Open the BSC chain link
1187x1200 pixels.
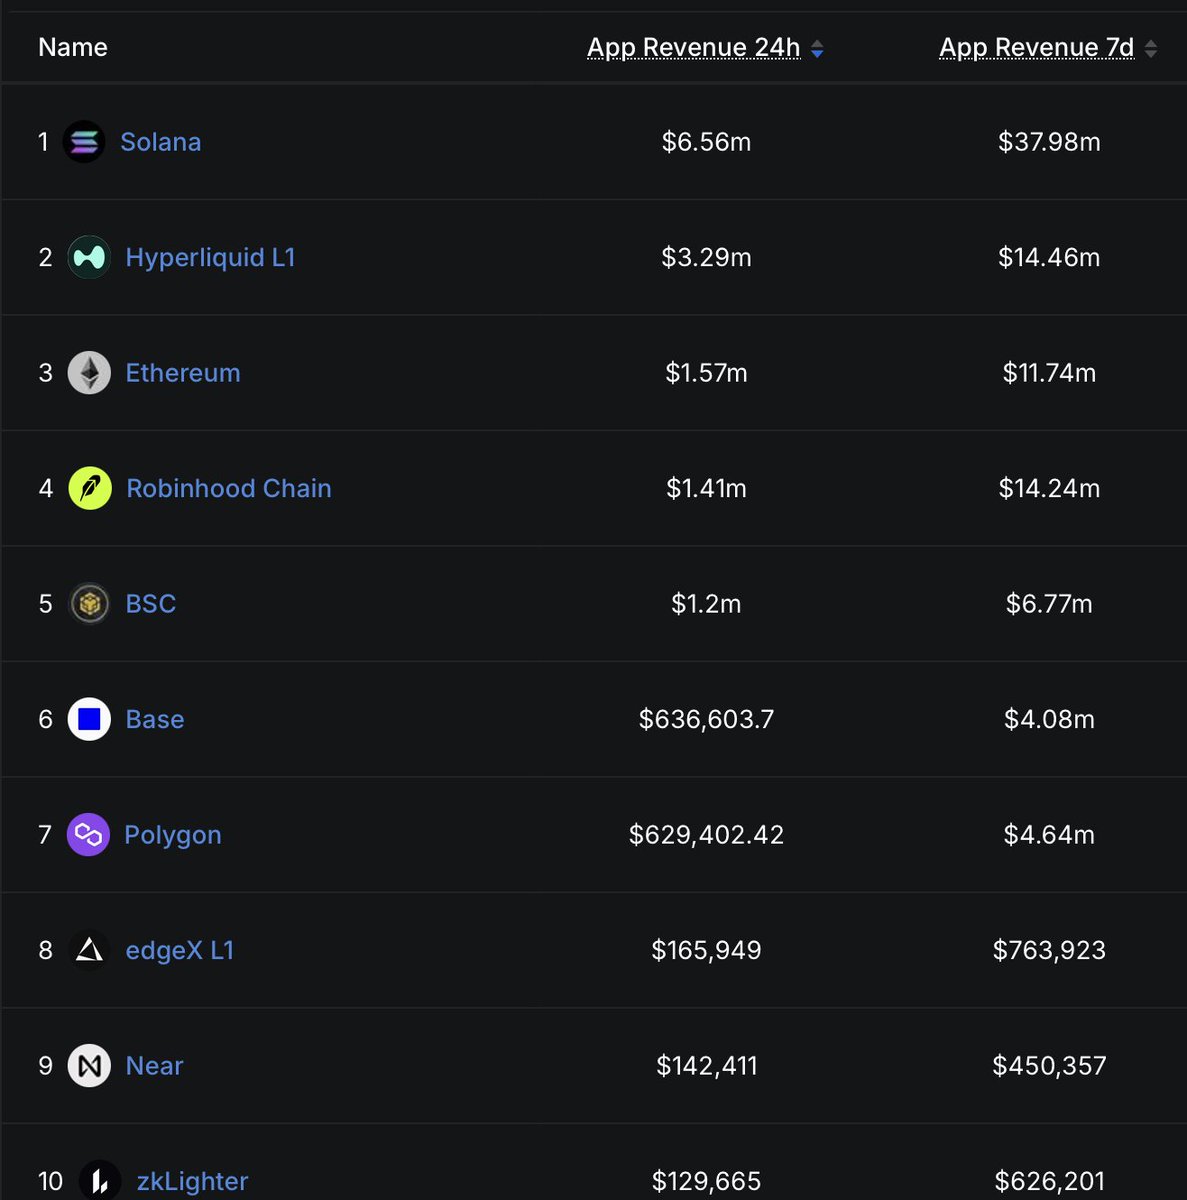point(151,604)
